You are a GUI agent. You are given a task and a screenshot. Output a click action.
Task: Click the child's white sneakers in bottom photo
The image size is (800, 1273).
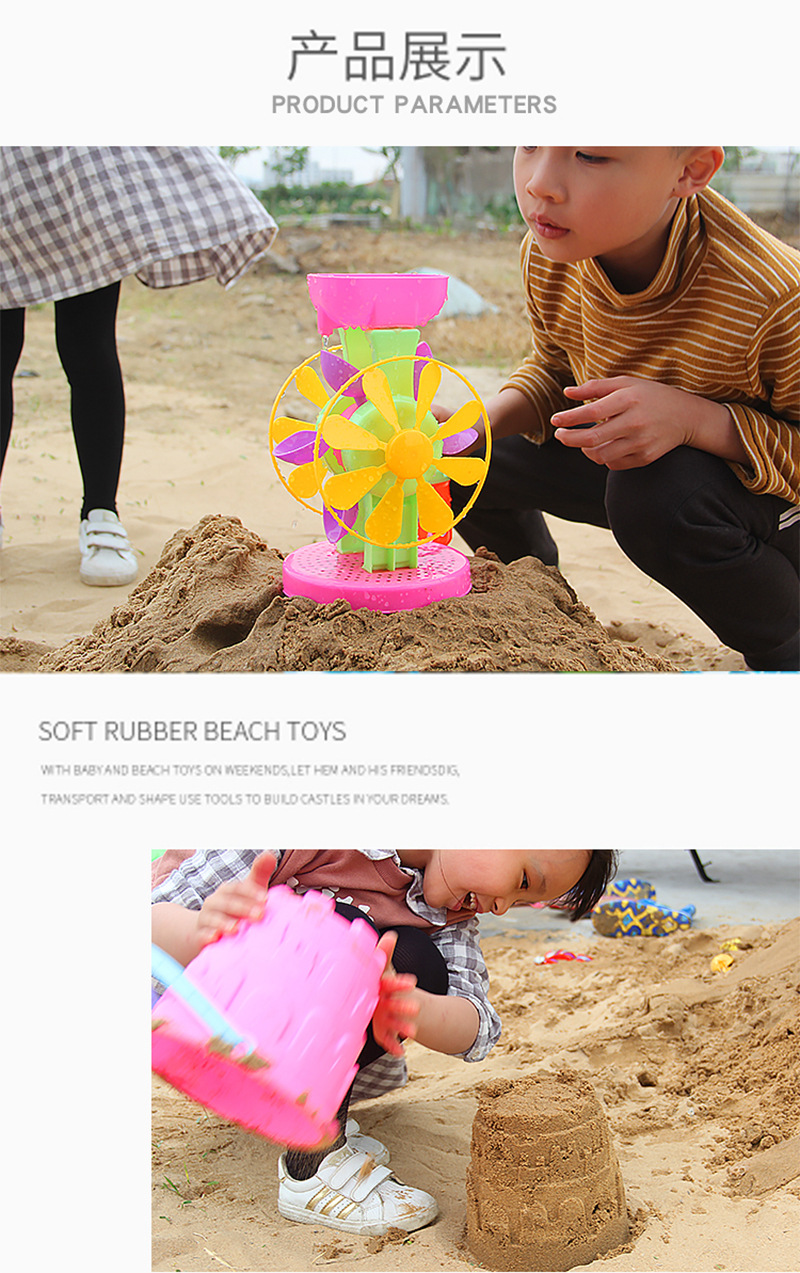[x=354, y=1183]
